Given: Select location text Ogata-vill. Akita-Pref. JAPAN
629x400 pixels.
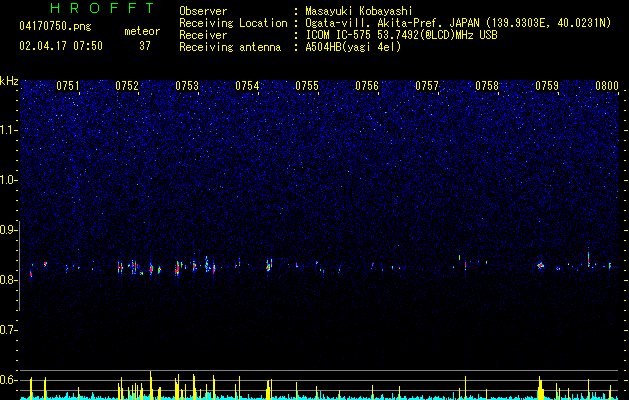Looking at the screenshot, I should coord(390,23).
